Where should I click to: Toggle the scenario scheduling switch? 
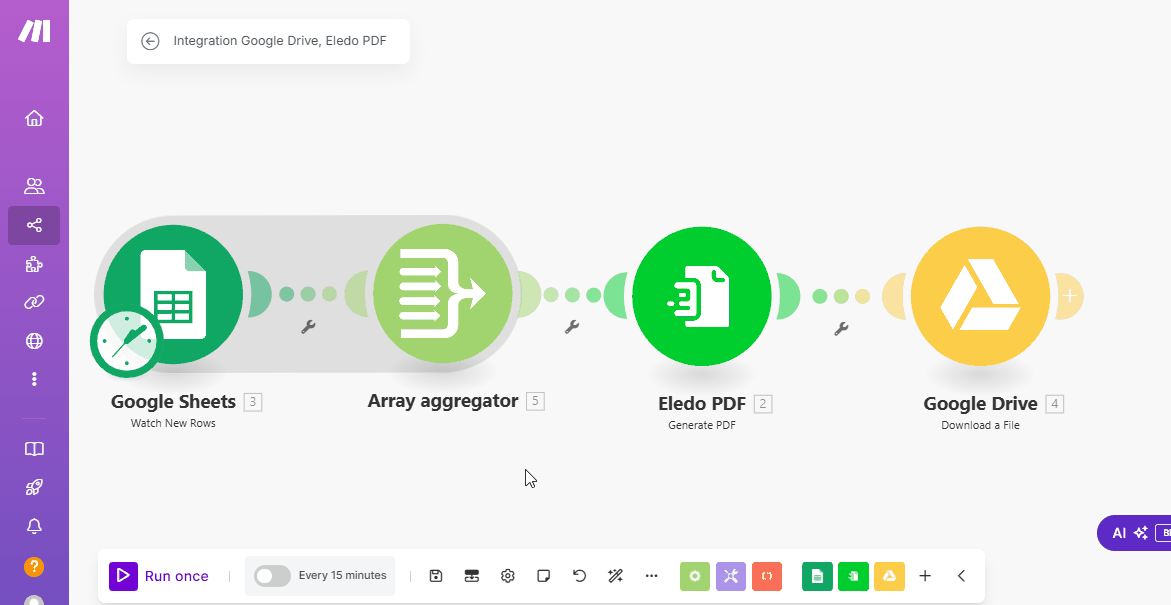[272, 576]
